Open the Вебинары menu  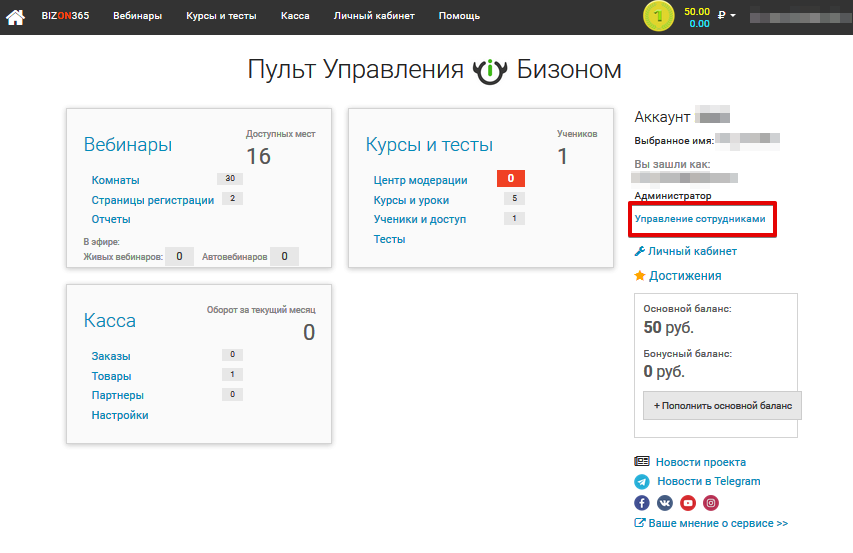137,16
